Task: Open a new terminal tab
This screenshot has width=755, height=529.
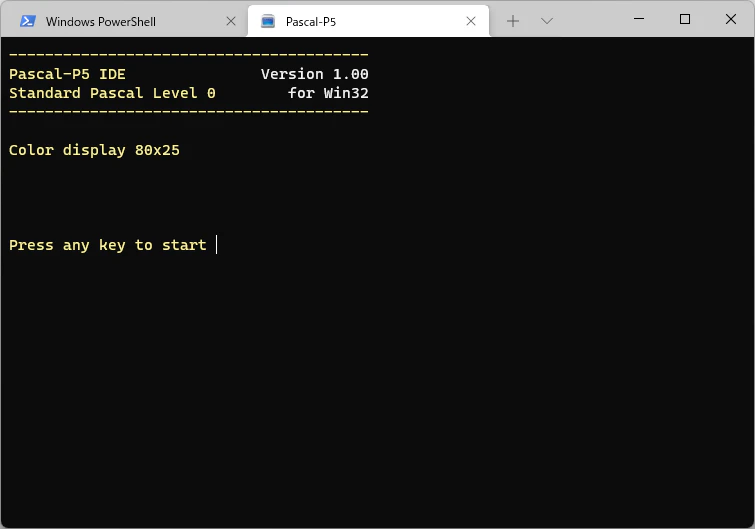Action: 513,21
